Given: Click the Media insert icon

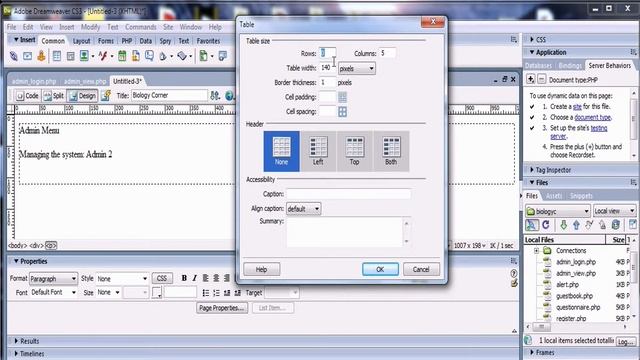Looking at the screenshot, I should point(103,56).
